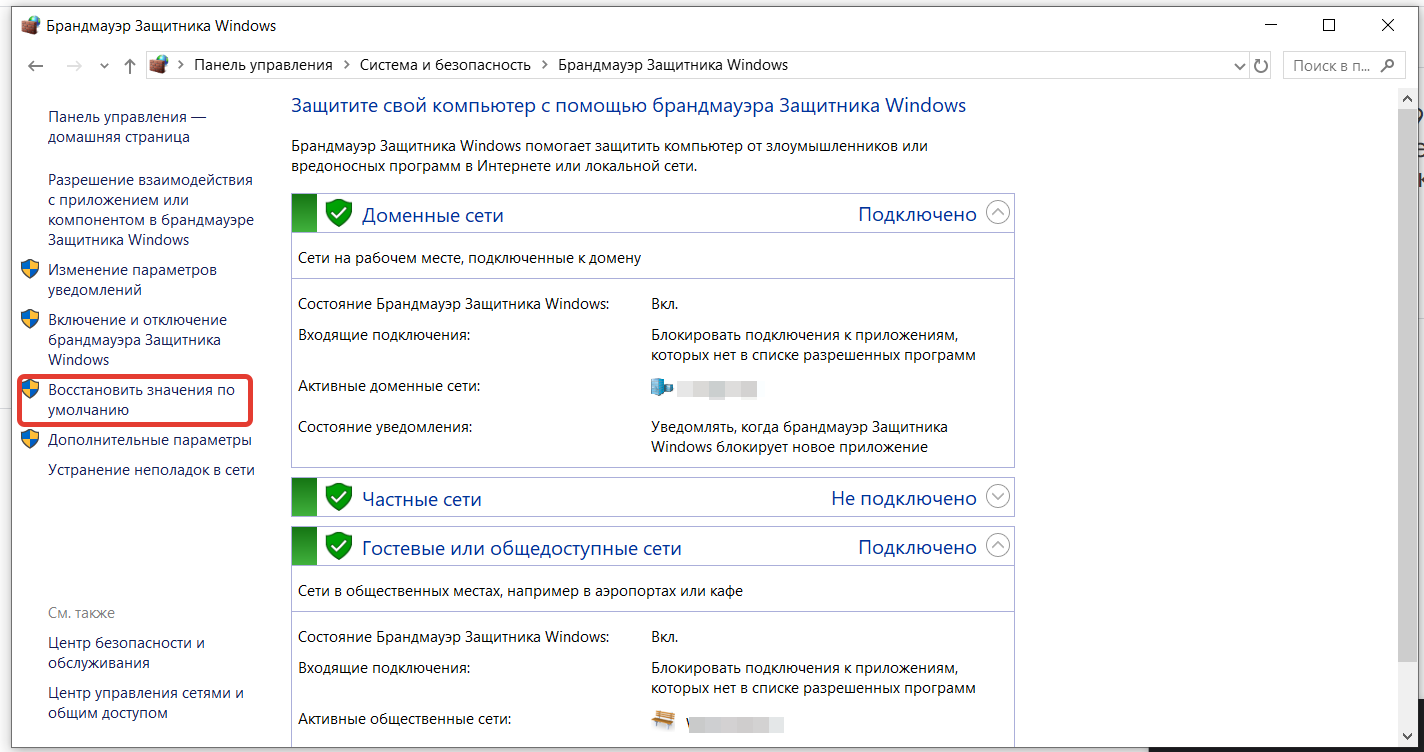The width and height of the screenshot is (1424, 752).
Task: Click shield icon beside 'Восстановить значения'
Action: pos(30,389)
